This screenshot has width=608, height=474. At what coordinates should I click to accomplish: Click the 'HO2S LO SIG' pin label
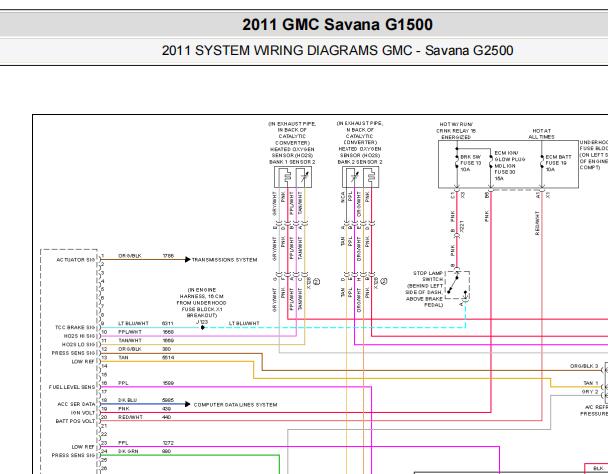[78, 344]
